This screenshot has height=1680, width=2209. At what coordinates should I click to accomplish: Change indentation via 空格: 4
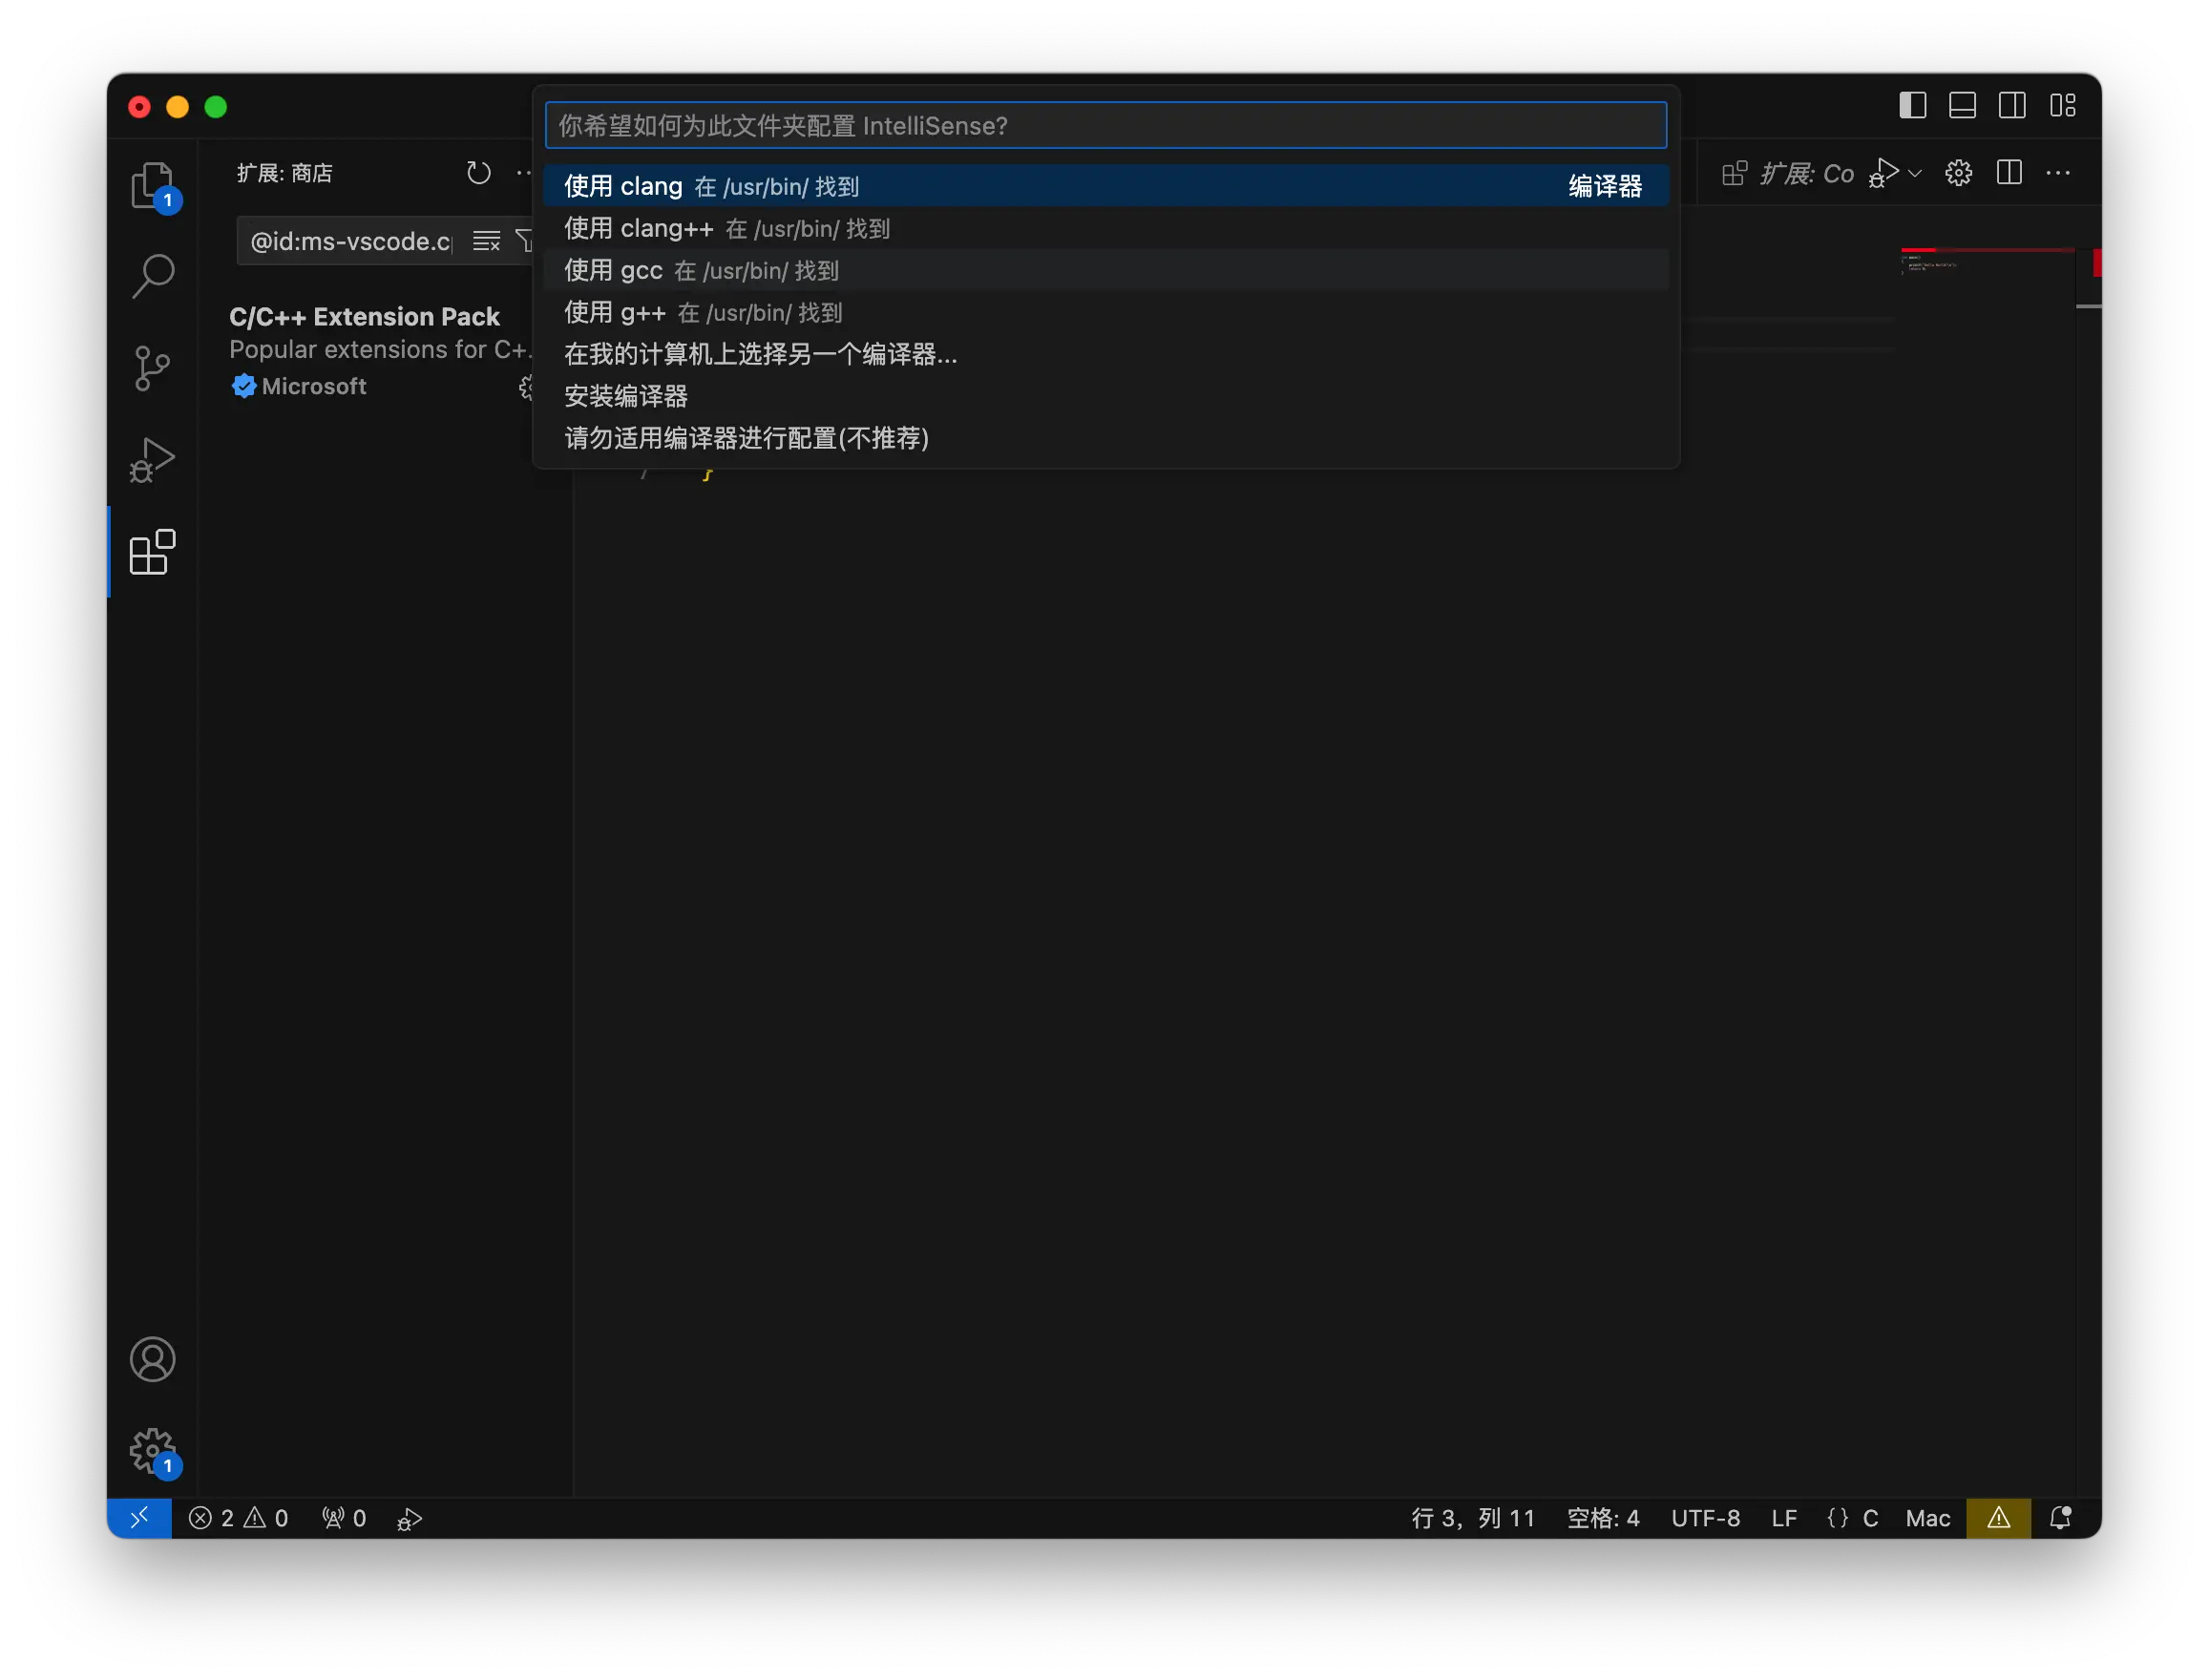coord(1602,1517)
